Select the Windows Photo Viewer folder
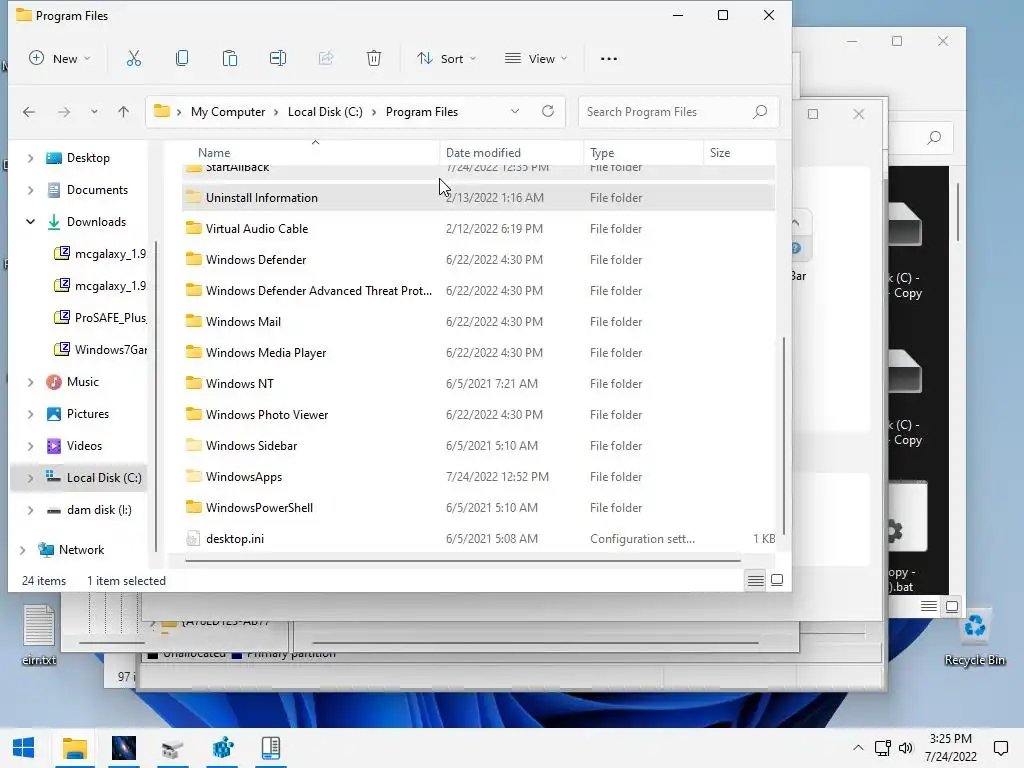The height and width of the screenshot is (768, 1024). [x=479, y=415]
